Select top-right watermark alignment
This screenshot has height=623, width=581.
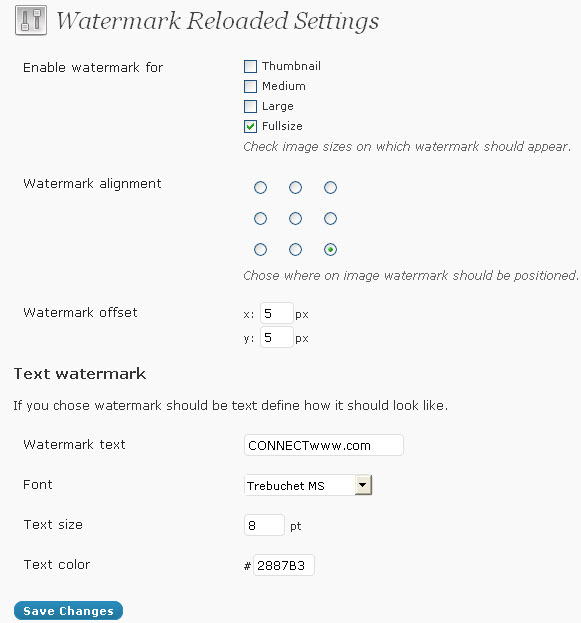pyautogui.click(x=330, y=188)
